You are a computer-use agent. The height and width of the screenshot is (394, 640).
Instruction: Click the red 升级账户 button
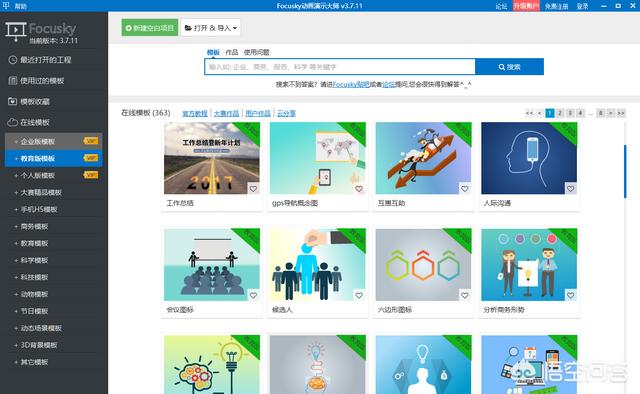pos(526,6)
